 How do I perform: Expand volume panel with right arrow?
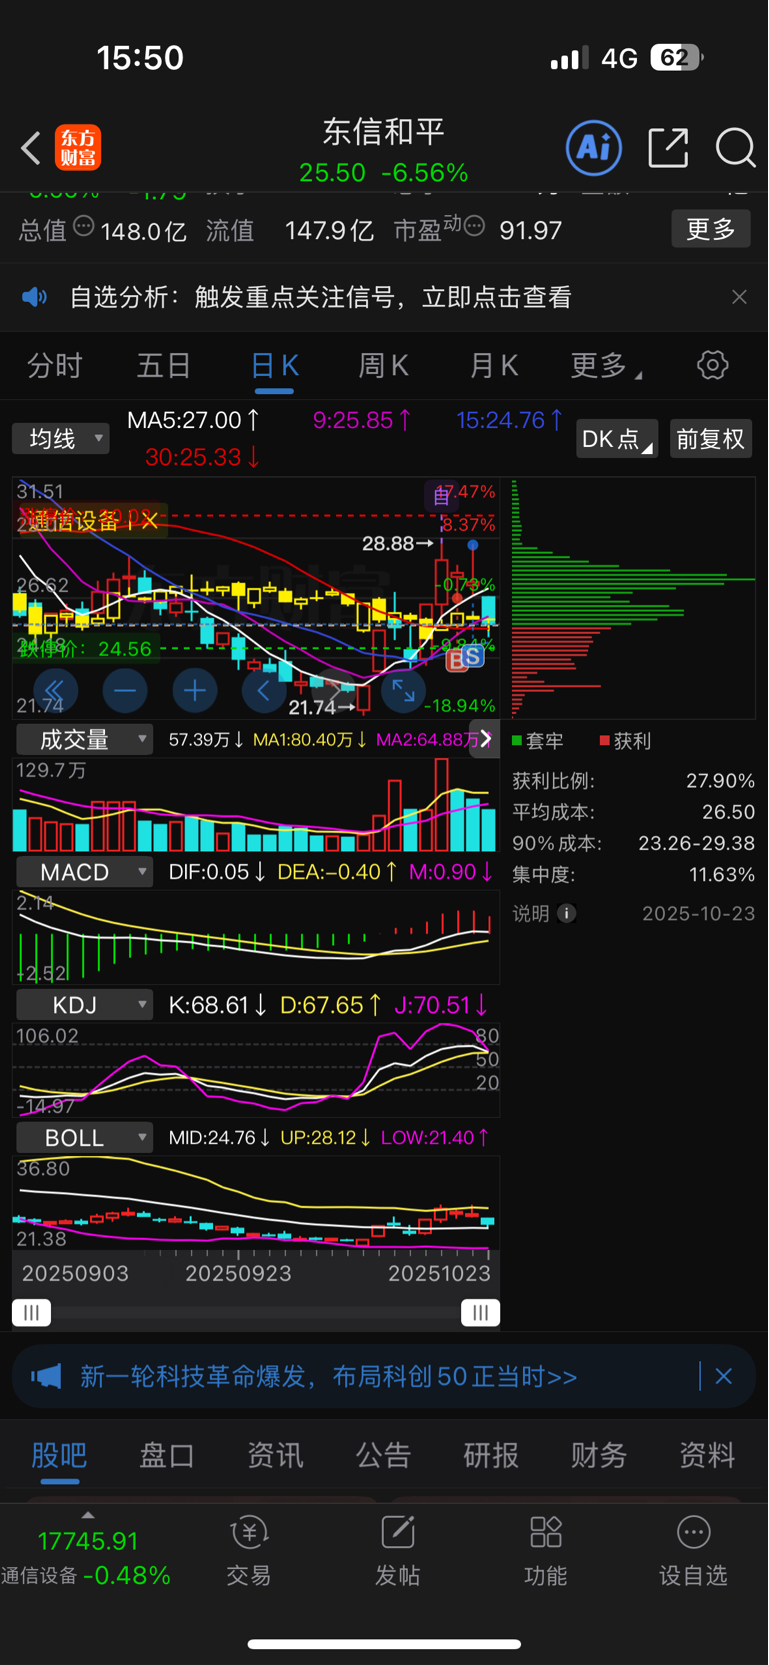coord(485,739)
